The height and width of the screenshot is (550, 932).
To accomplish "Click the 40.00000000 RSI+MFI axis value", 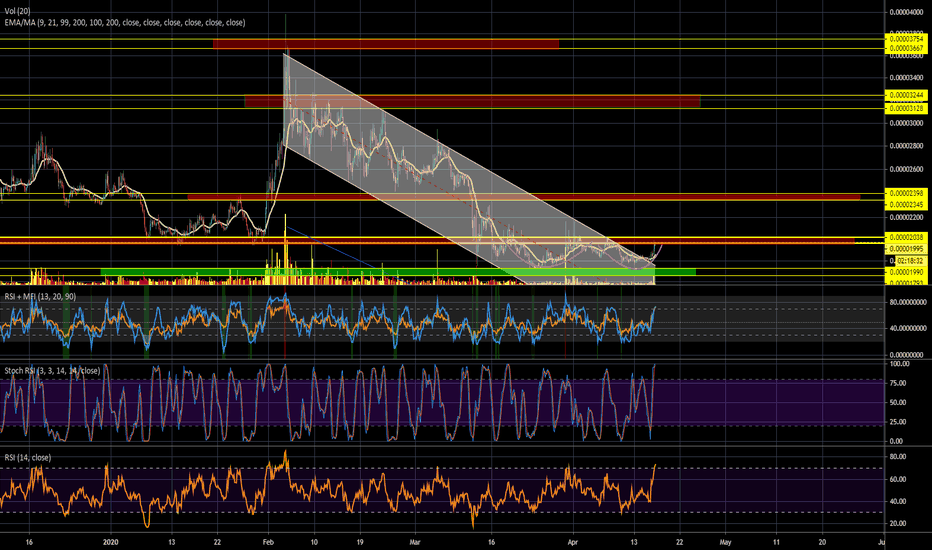I will click(x=907, y=328).
